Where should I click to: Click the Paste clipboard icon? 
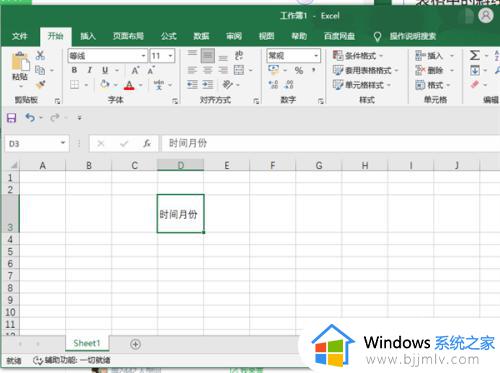coord(20,62)
